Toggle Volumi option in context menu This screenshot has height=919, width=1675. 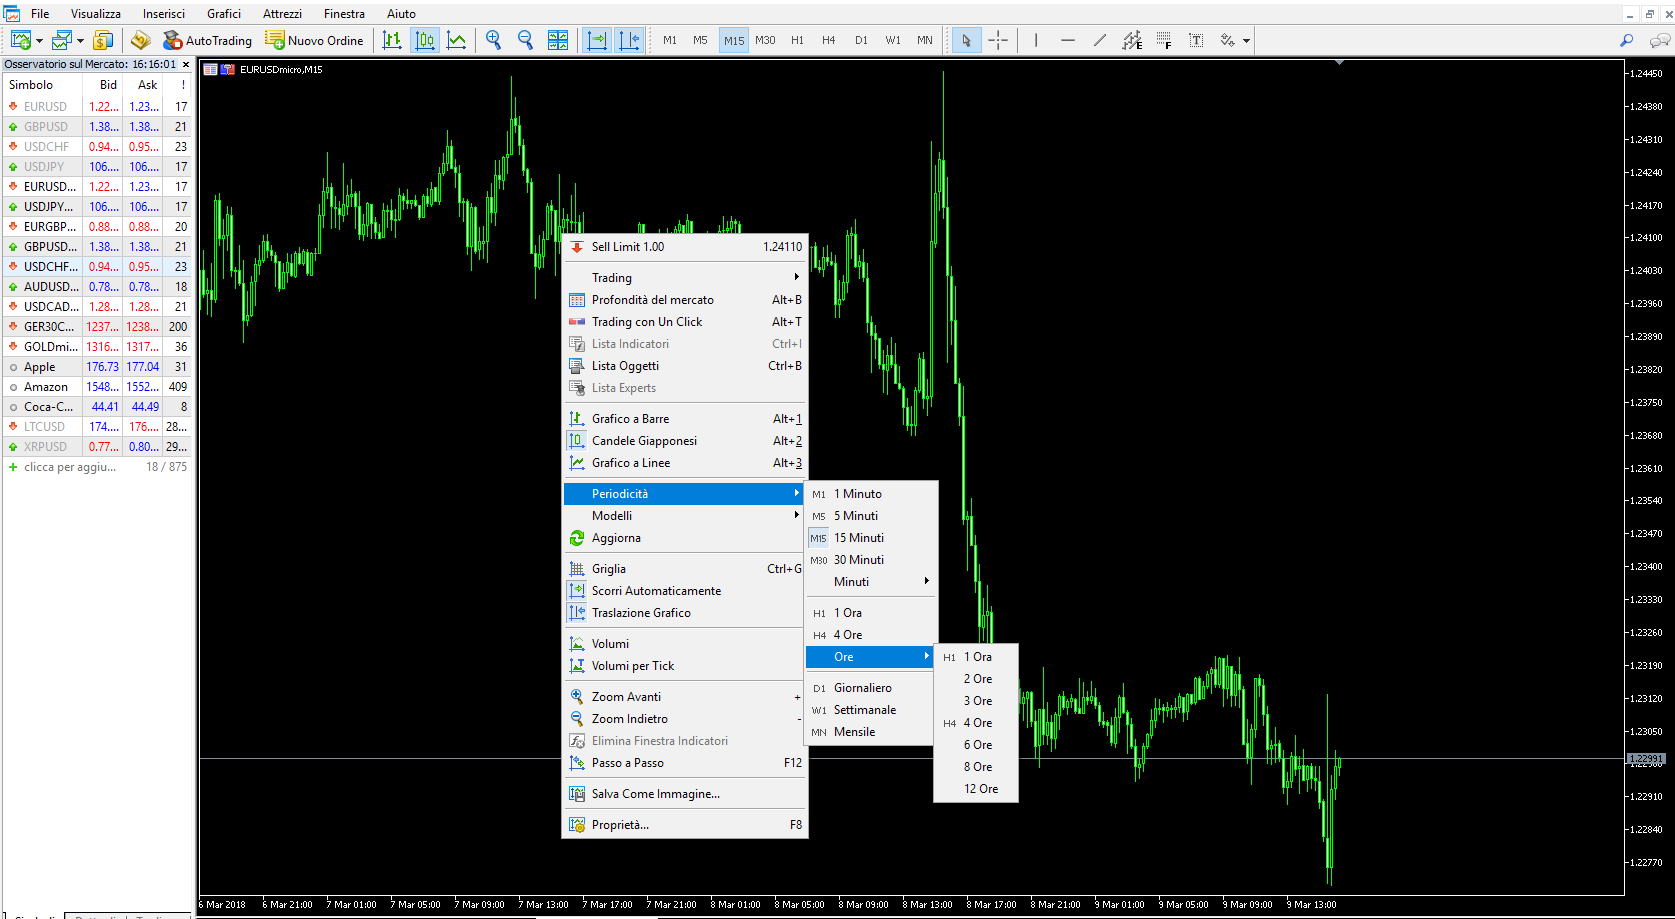pos(685,644)
